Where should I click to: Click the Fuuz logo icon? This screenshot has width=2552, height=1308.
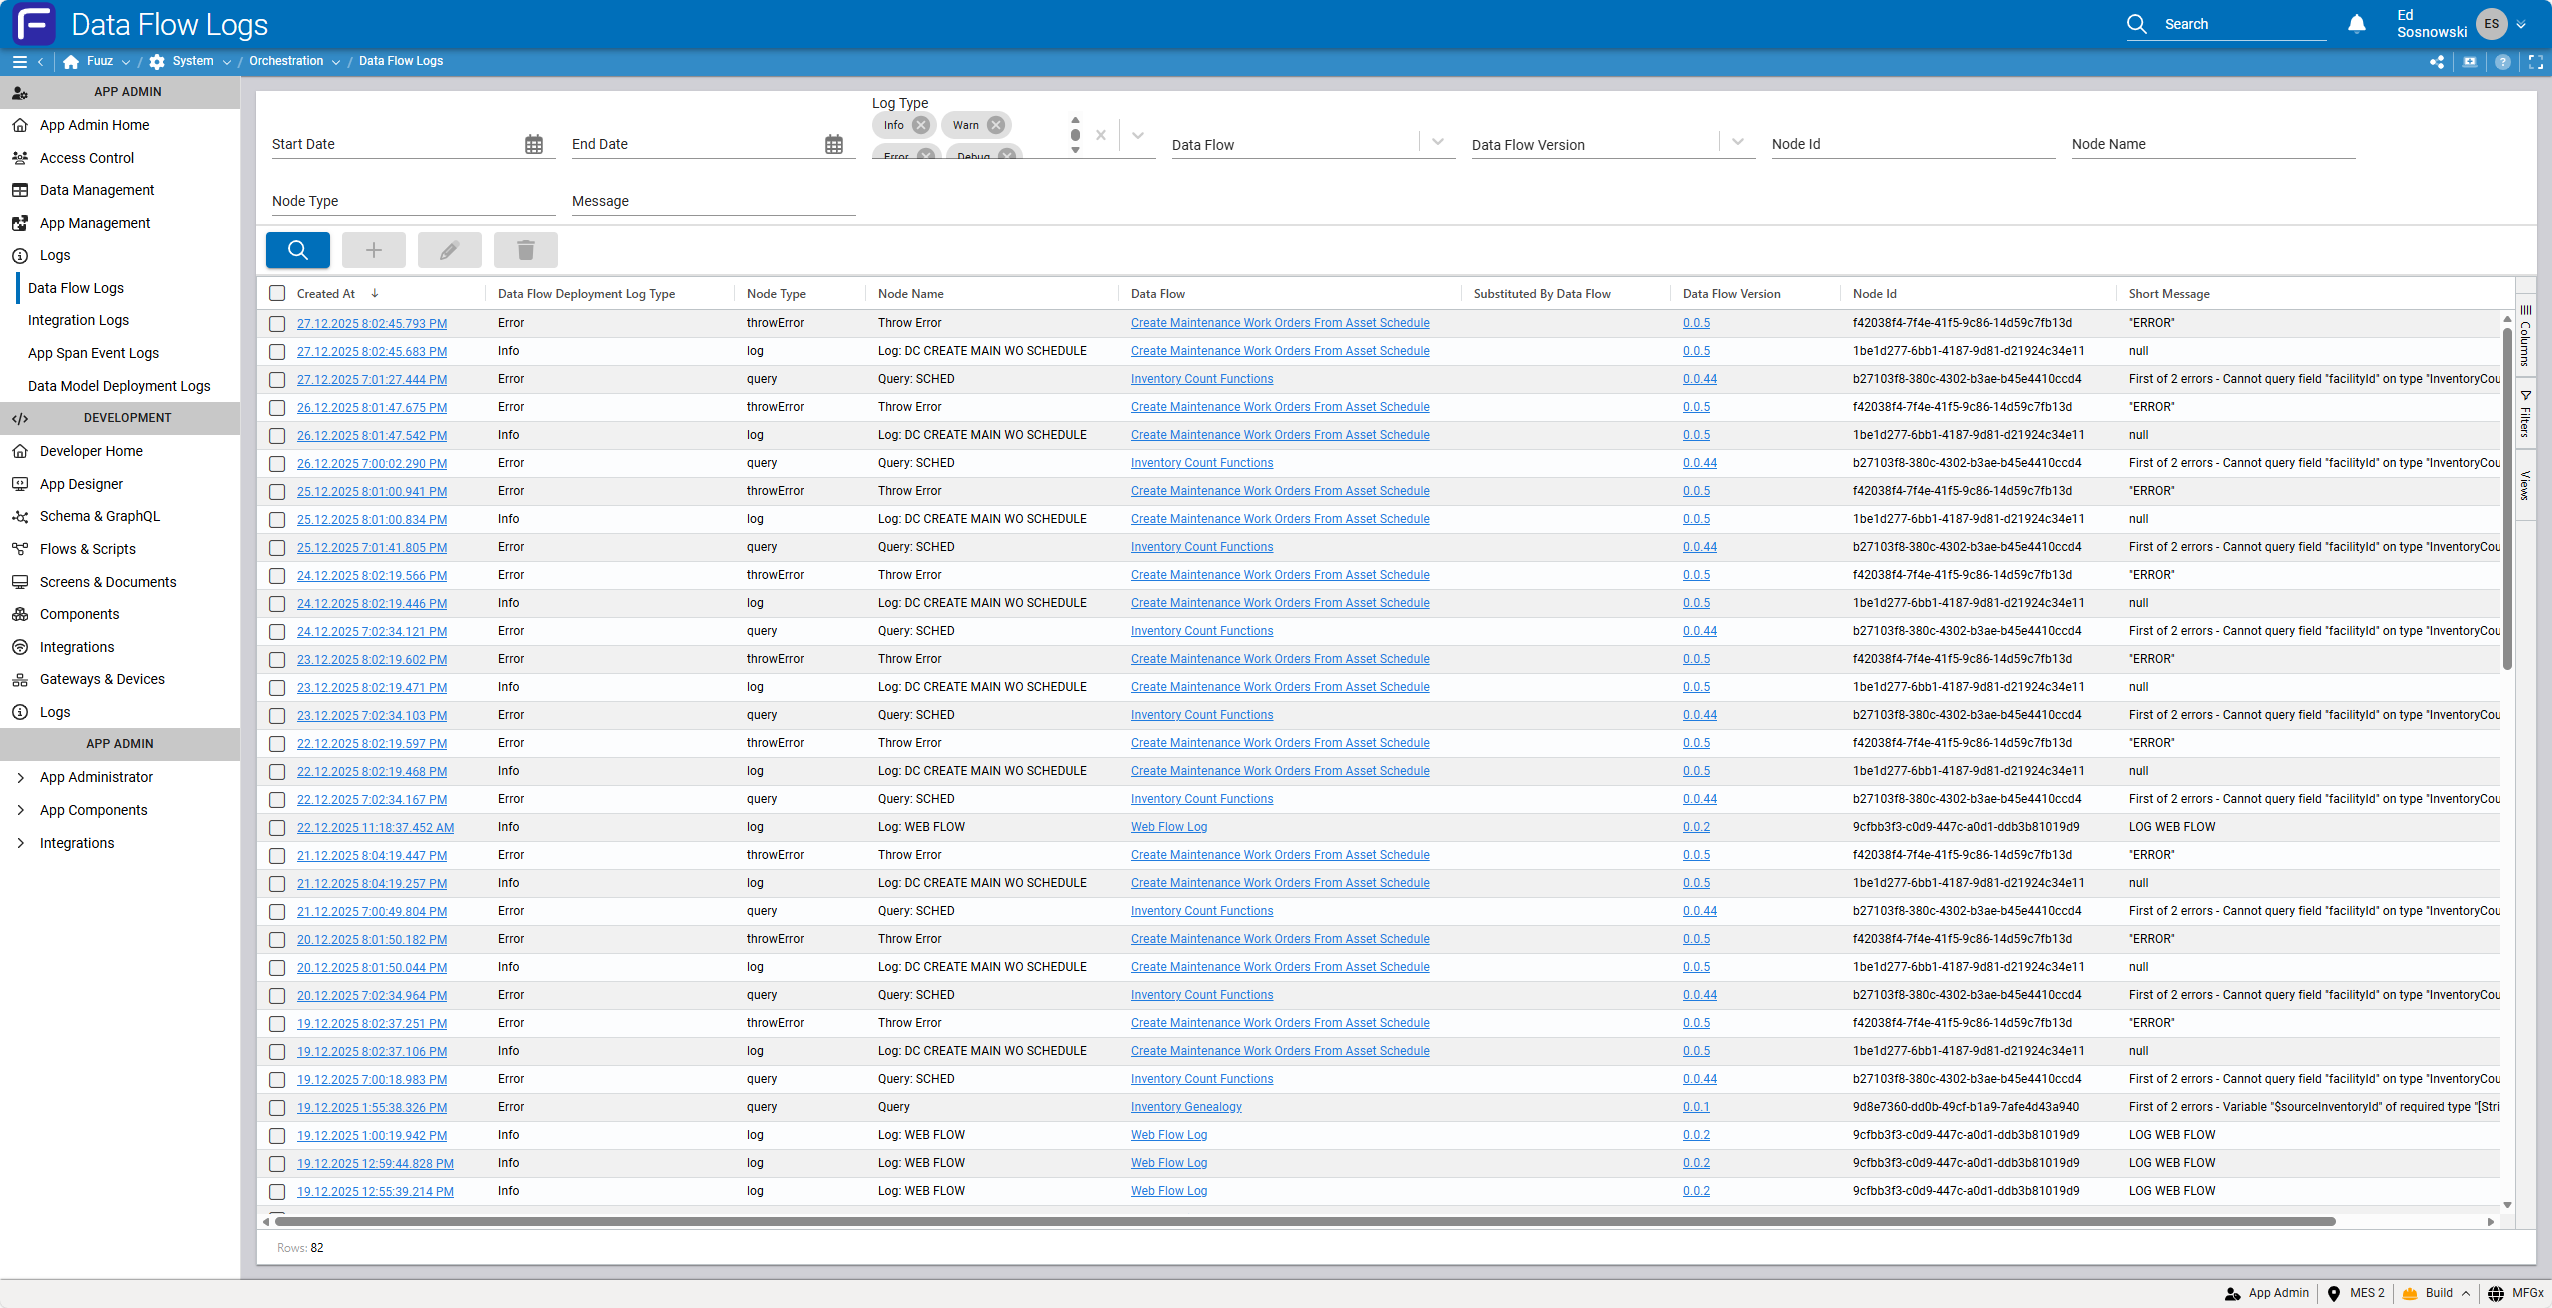pos(33,24)
